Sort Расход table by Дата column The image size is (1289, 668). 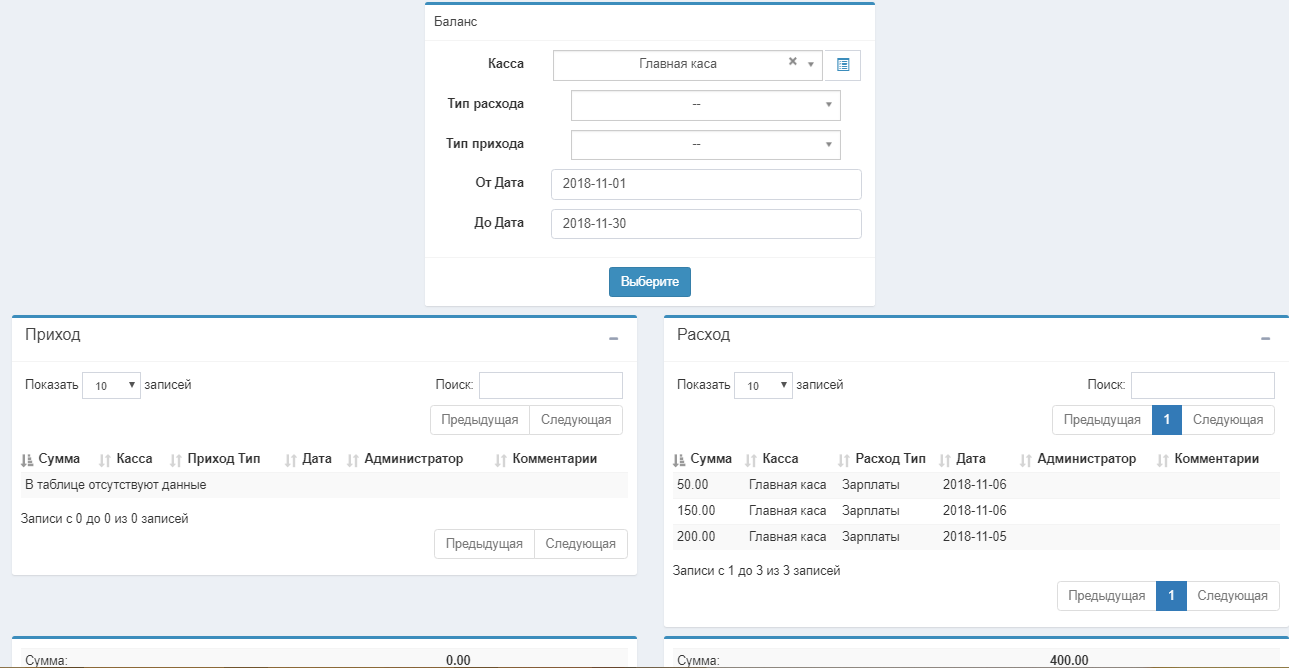coord(969,459)
